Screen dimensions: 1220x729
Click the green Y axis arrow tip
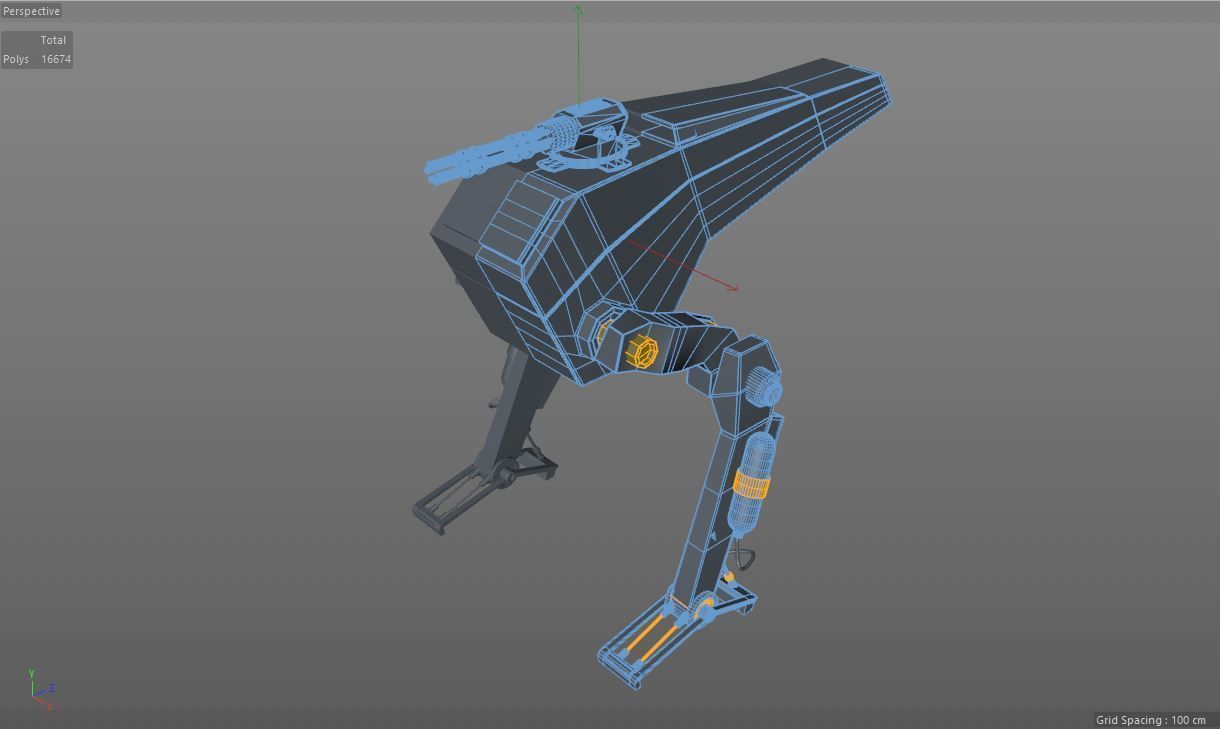[578, 10]
